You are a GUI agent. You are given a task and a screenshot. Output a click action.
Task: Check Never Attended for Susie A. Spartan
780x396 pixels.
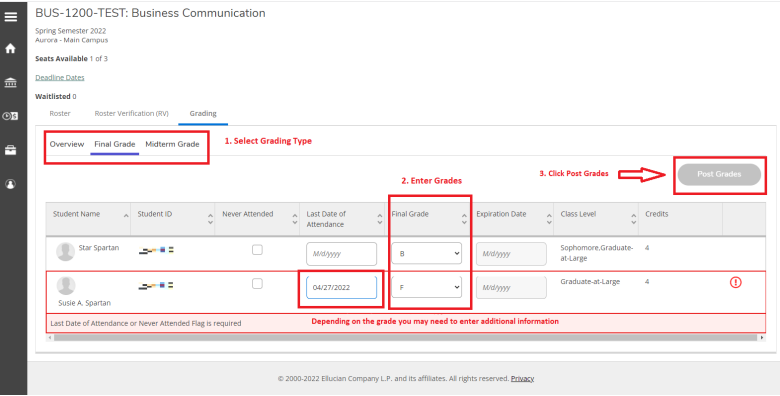point(257,284)
